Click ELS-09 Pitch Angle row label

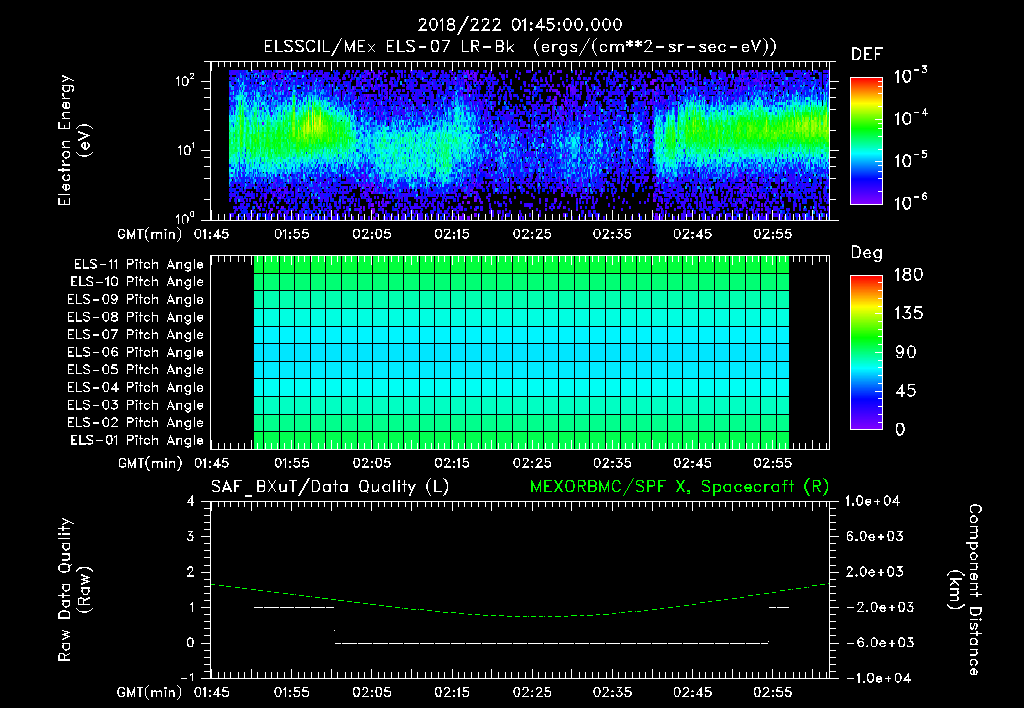[x=136, y=300]
